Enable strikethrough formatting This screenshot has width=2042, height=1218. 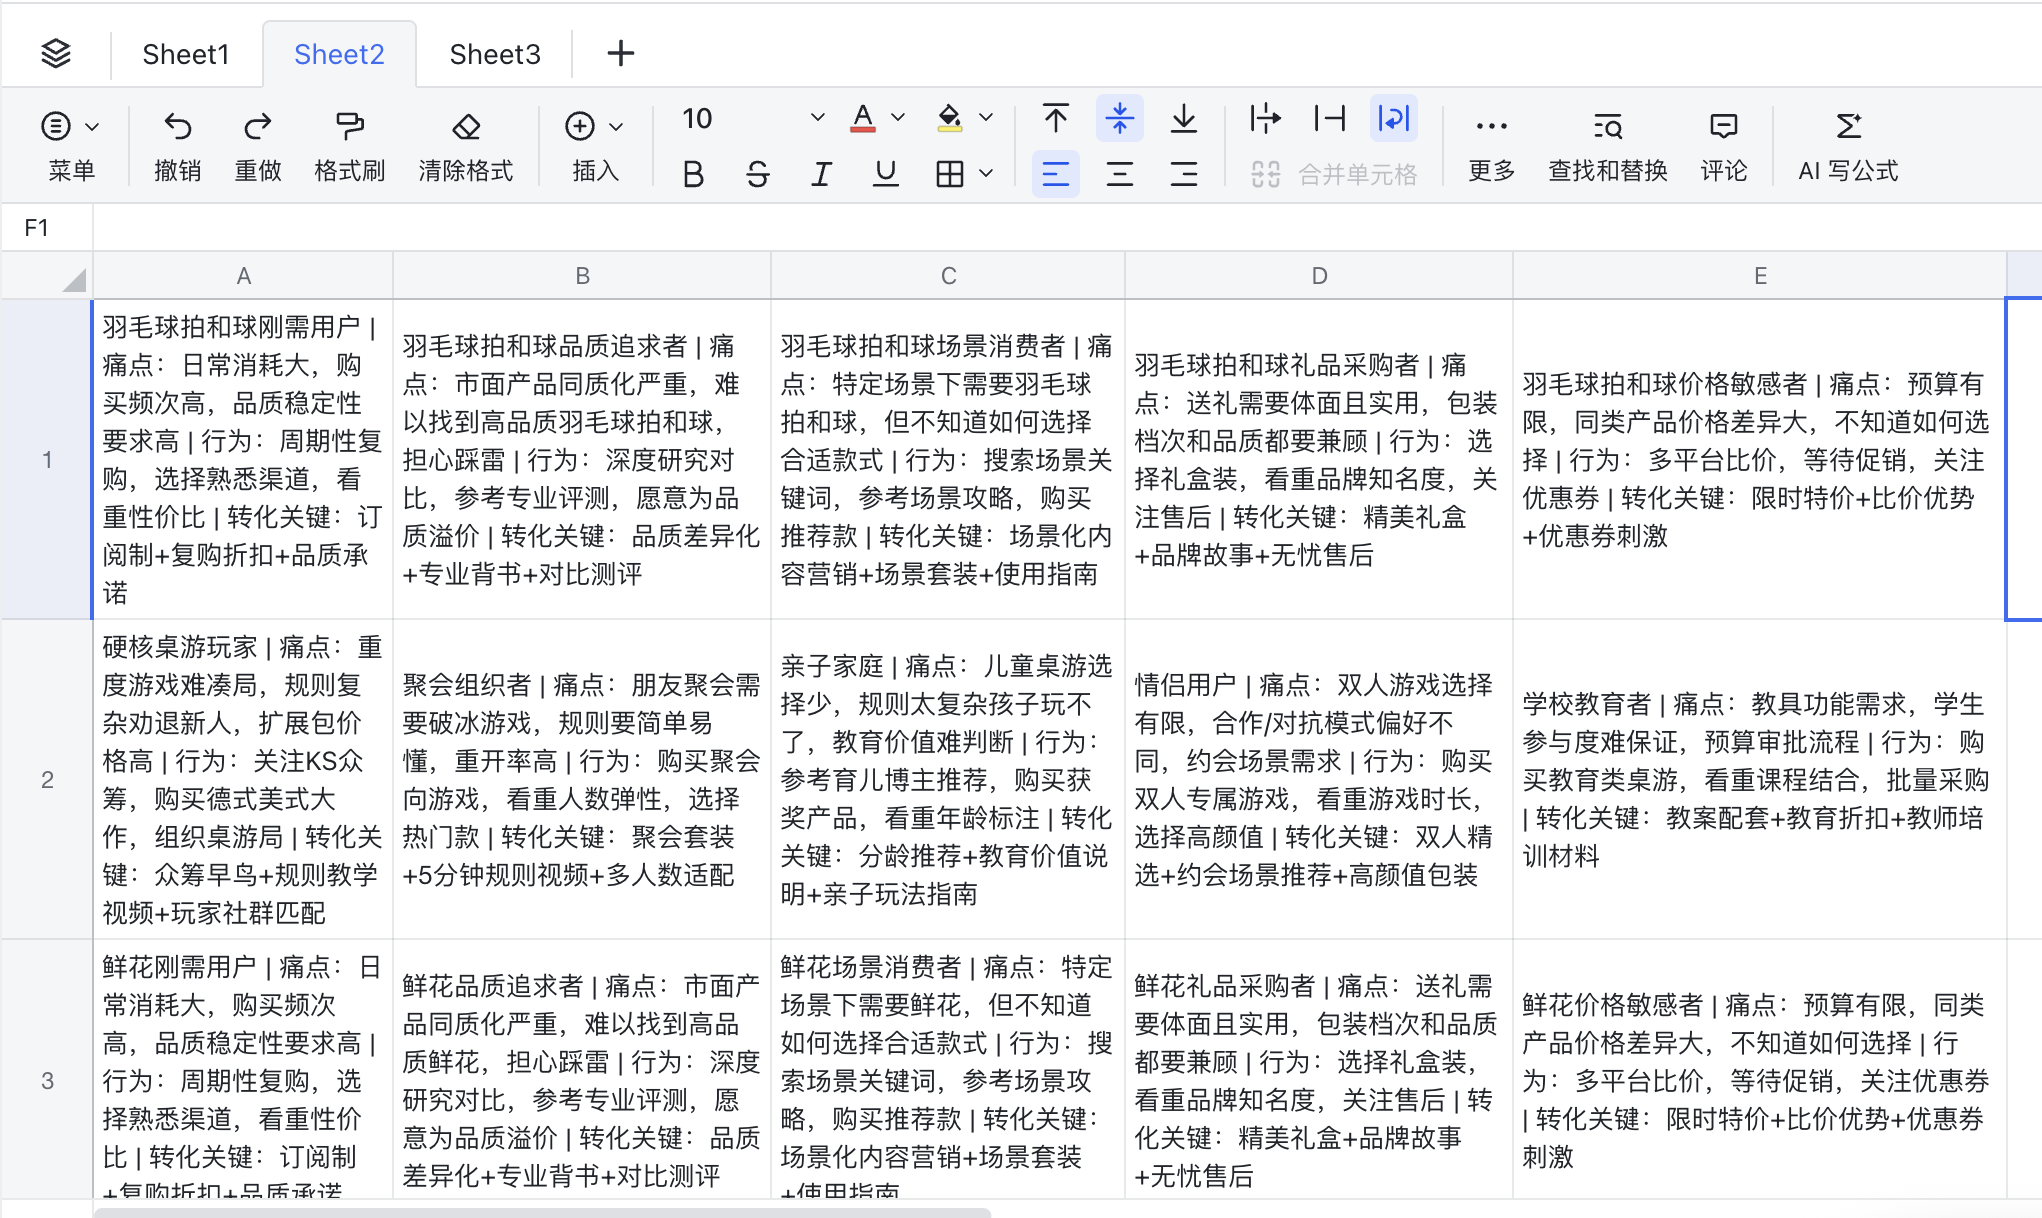coord(757,175)
